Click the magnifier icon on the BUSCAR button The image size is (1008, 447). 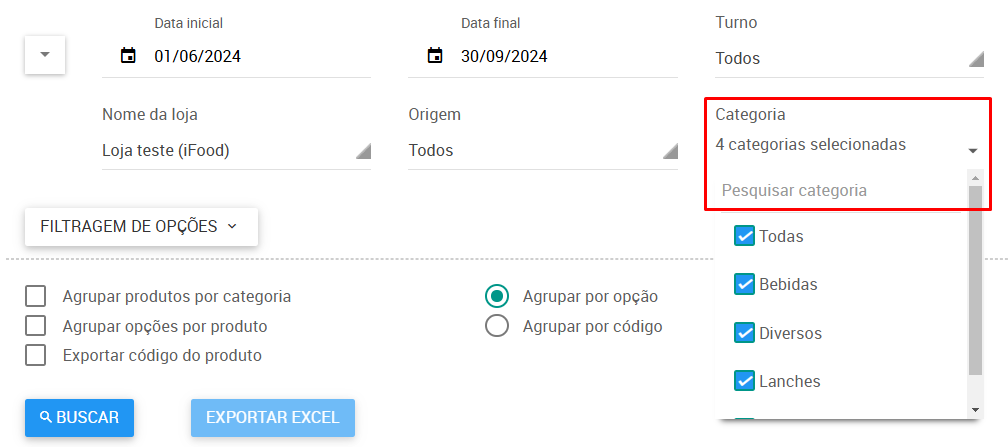pyautogui.click(x=46, y=417)
